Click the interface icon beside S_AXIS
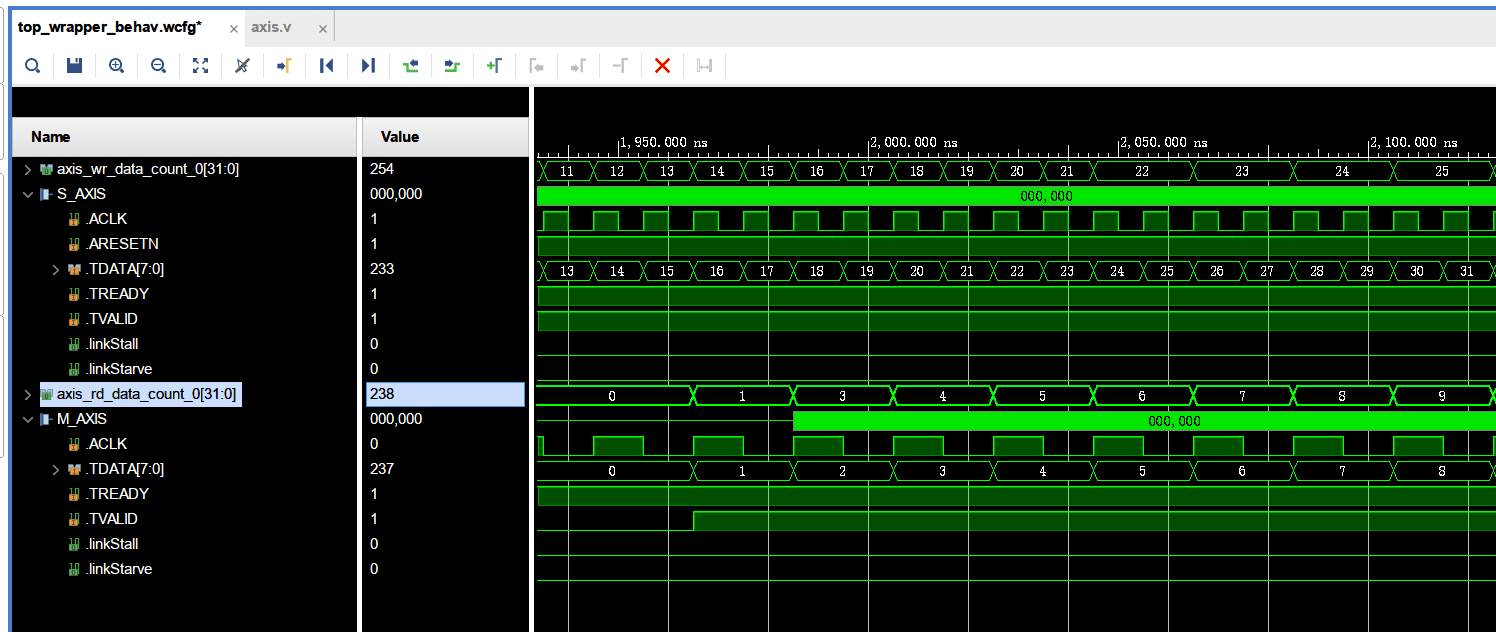This screenshot has width=1496, height=632. (46, 194)
